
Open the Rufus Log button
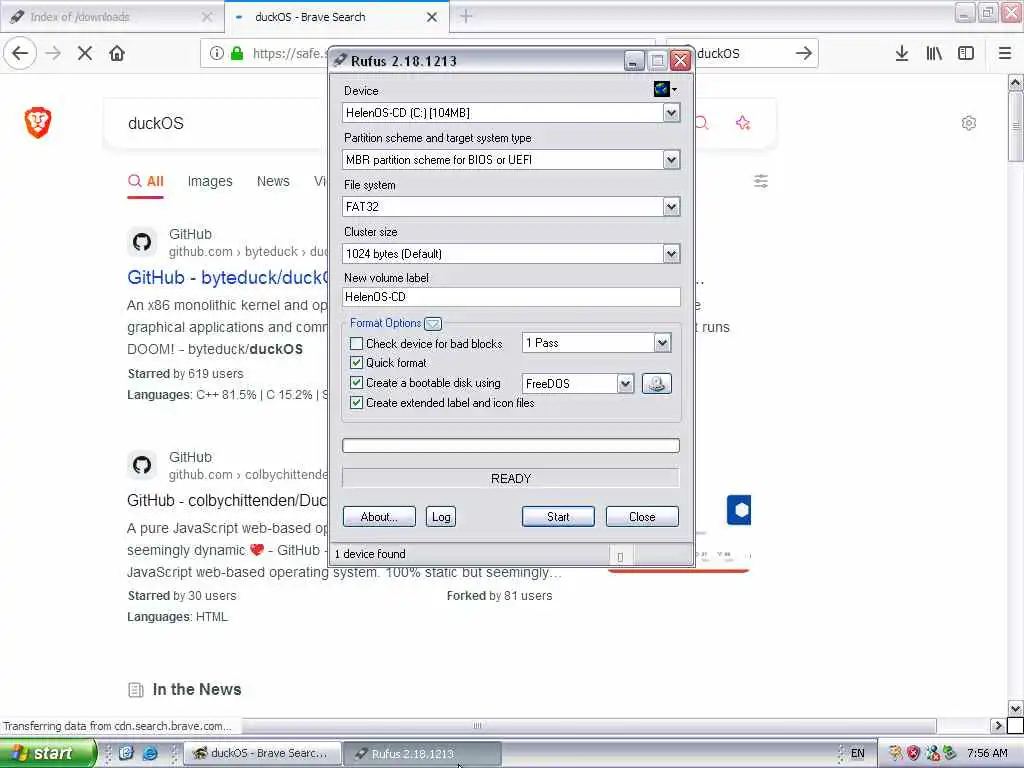(441, 517)
